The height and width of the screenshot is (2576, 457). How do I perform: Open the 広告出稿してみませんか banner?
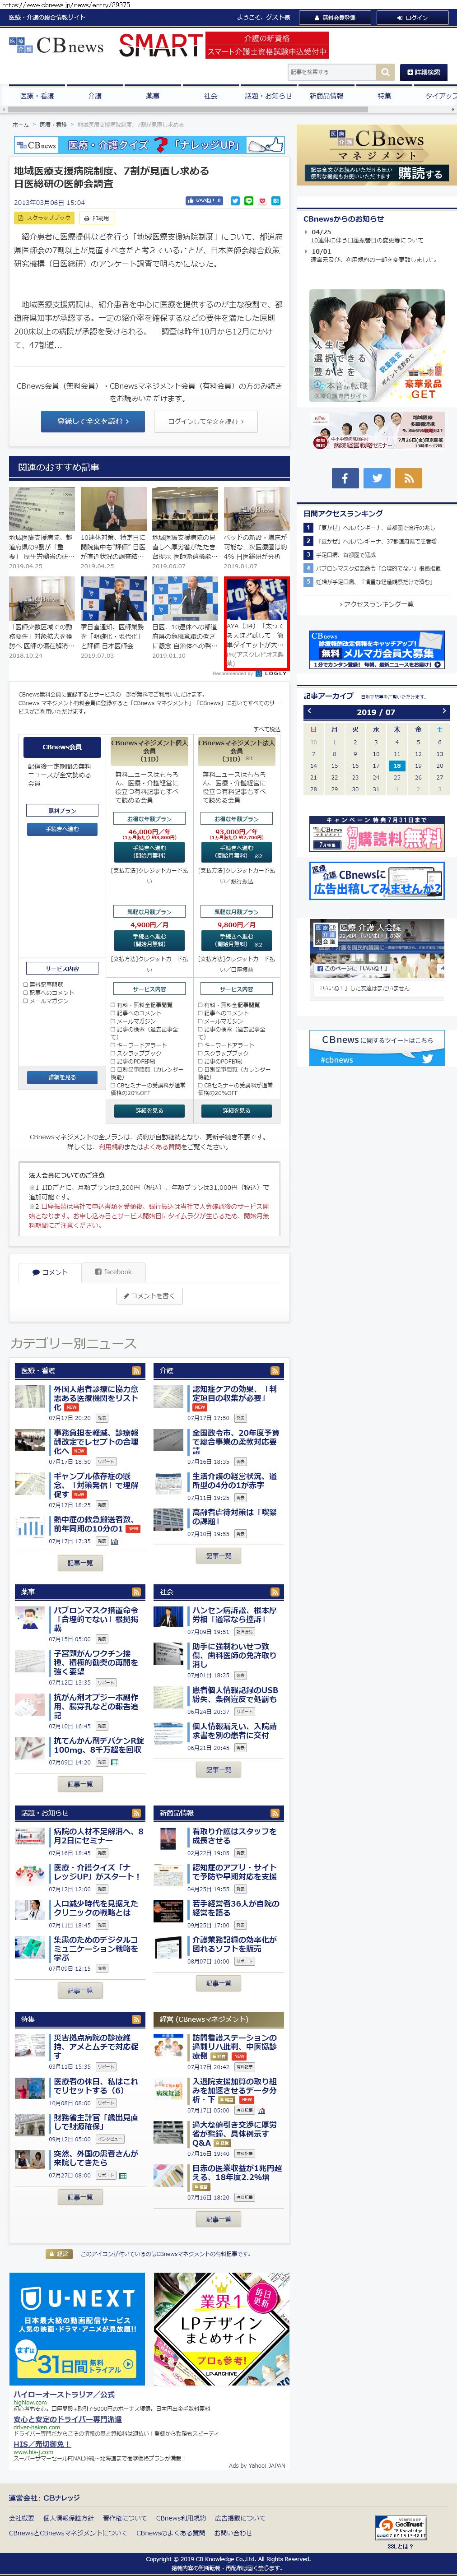377,882
